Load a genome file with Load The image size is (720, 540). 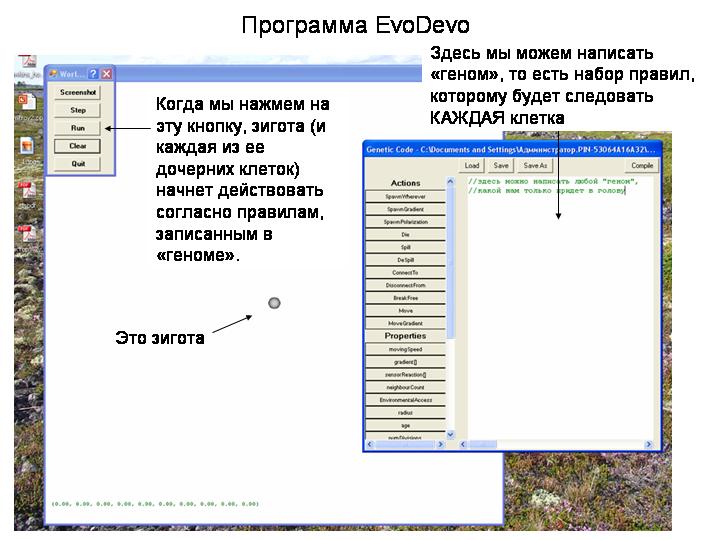[x=472, y=166]
